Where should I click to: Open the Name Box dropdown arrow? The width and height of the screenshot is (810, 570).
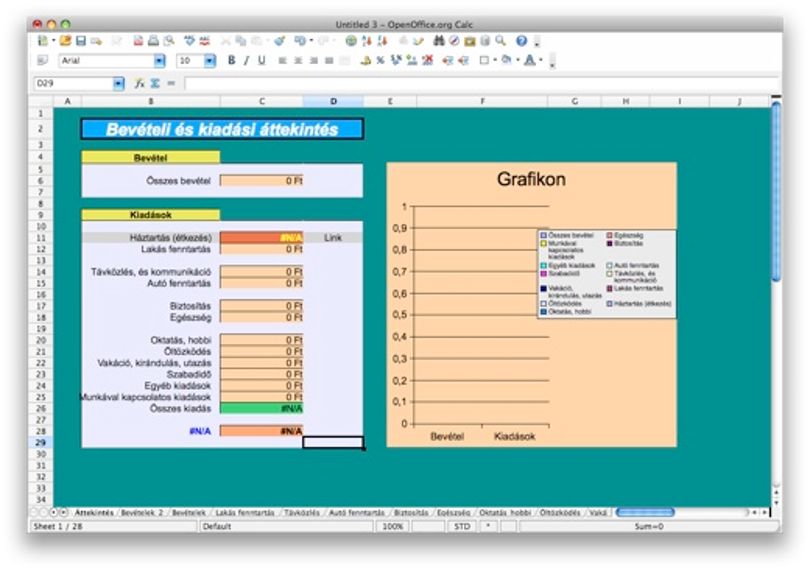coord(118,83)
